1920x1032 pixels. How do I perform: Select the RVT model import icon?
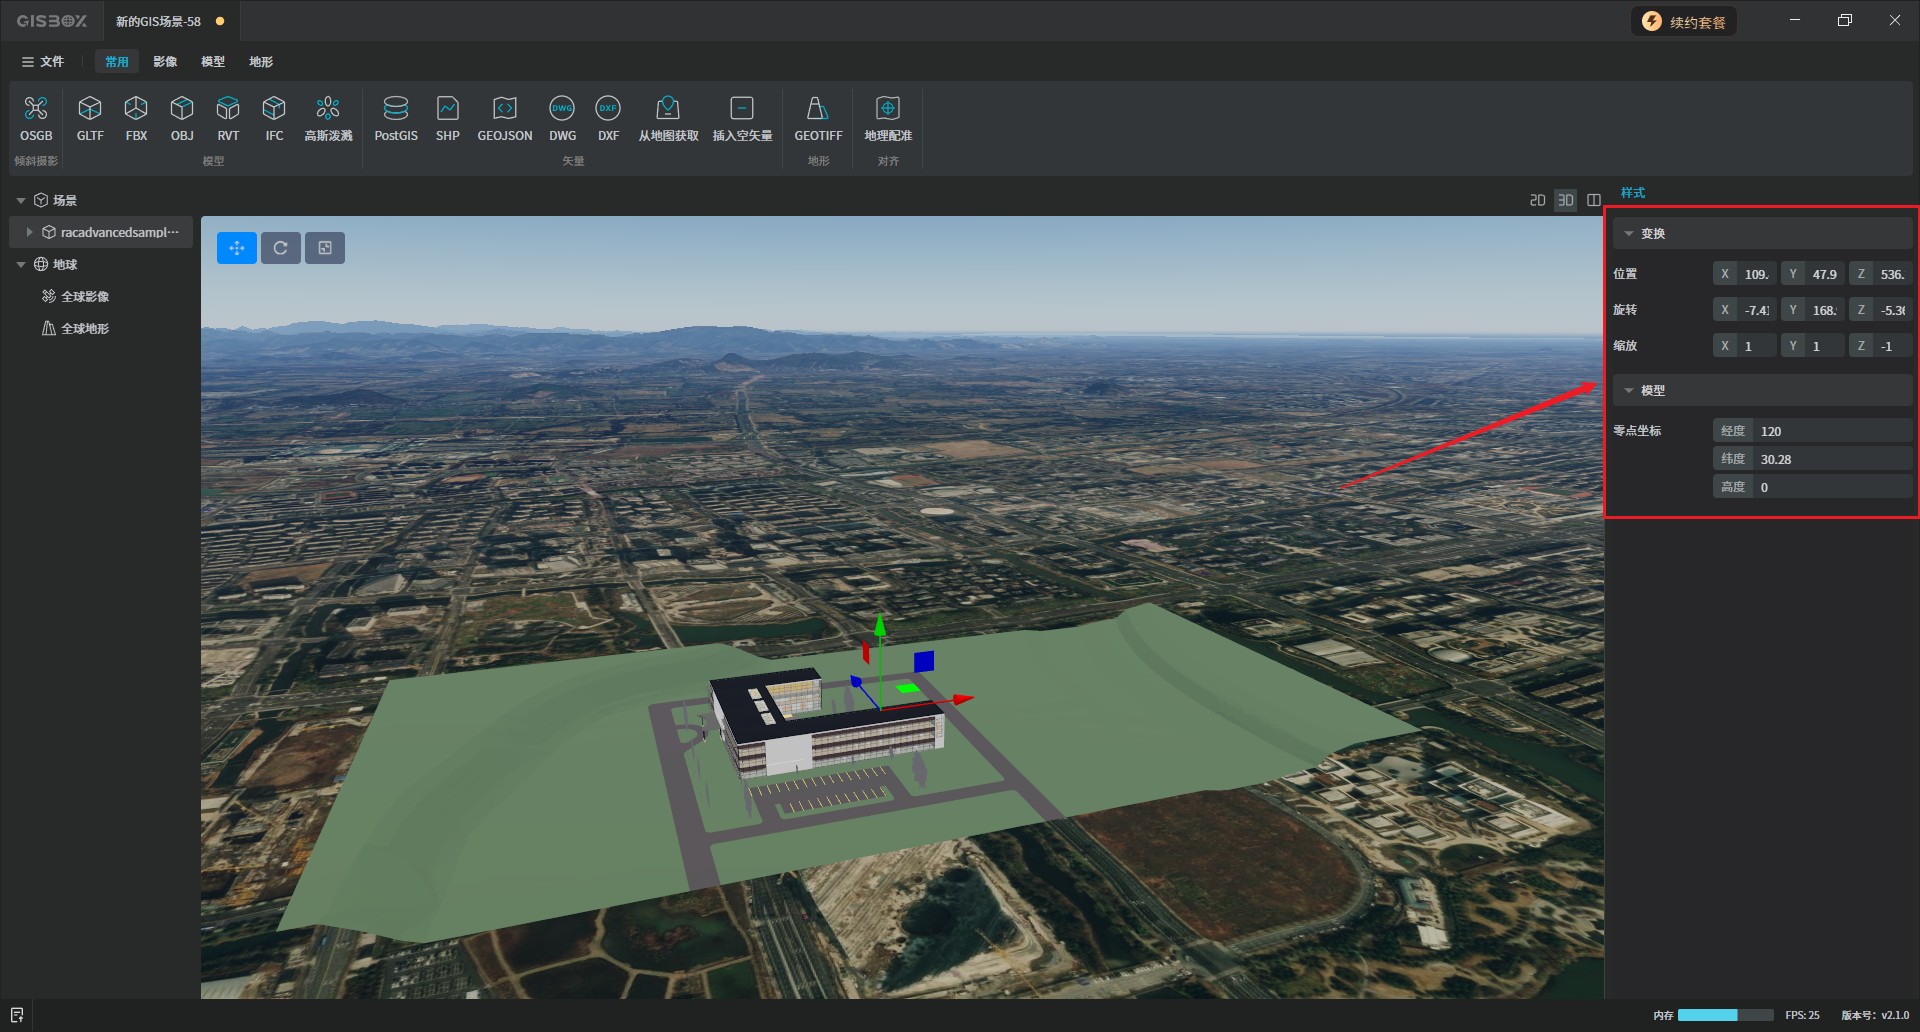228,108
